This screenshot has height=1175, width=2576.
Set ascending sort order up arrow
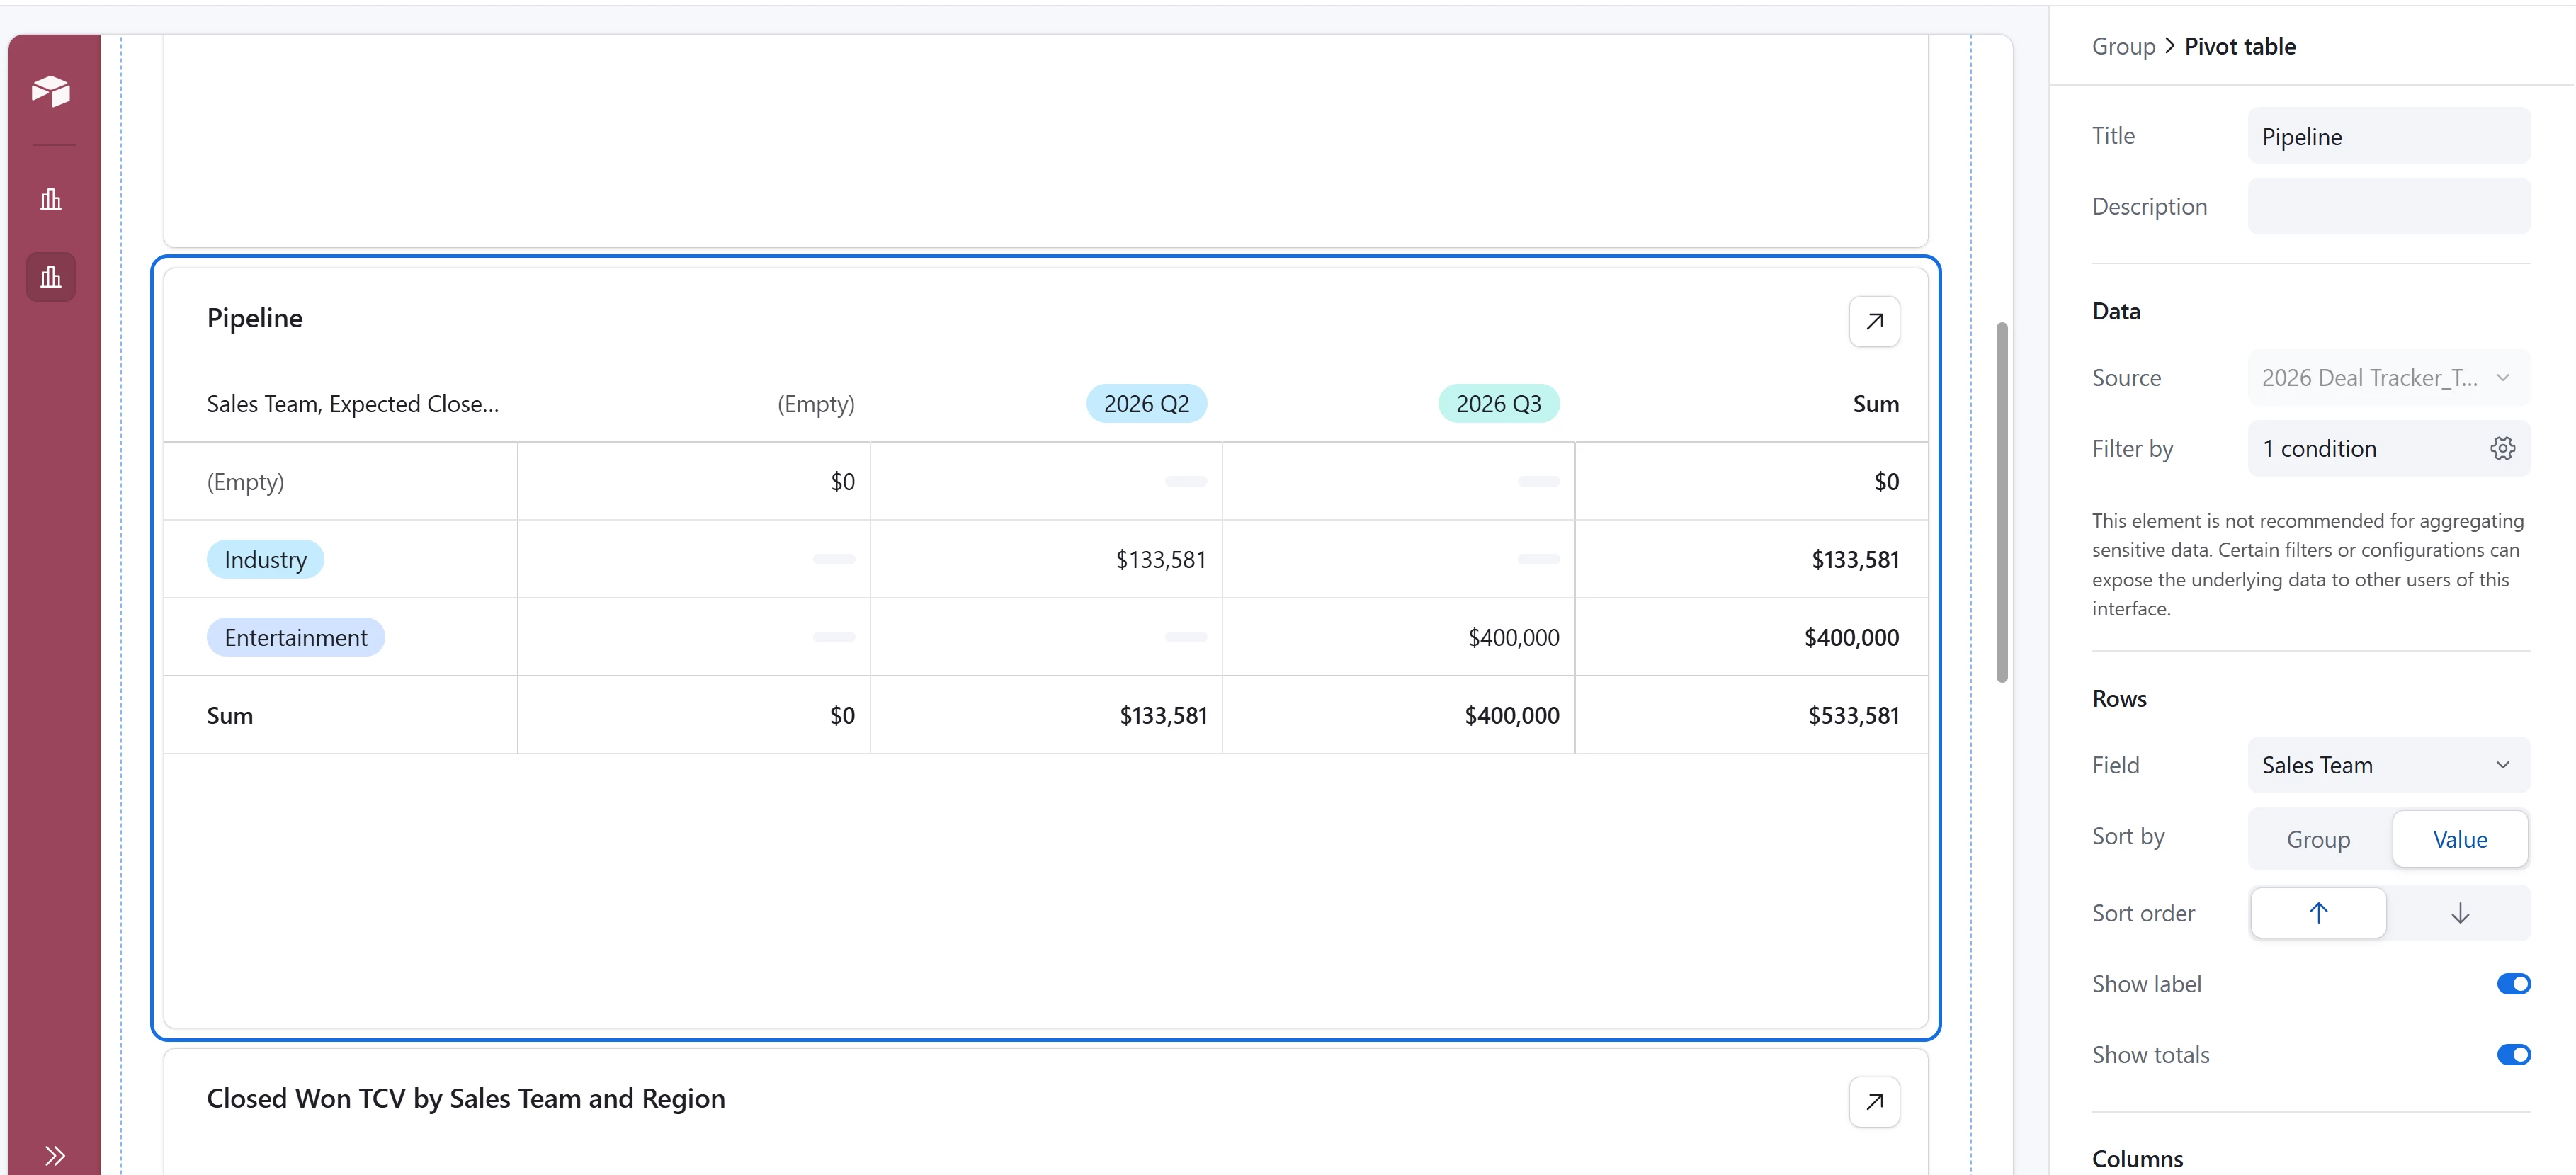[2318, 912]
